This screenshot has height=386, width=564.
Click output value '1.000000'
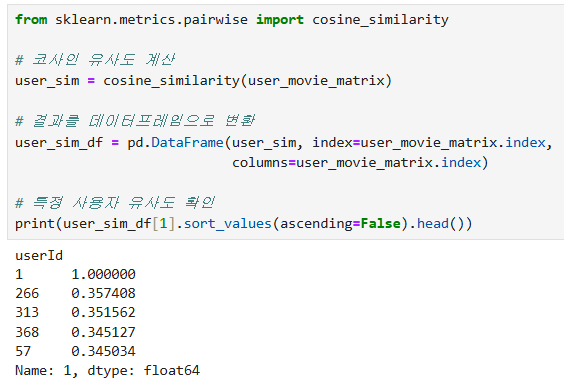tap(103, 274)
